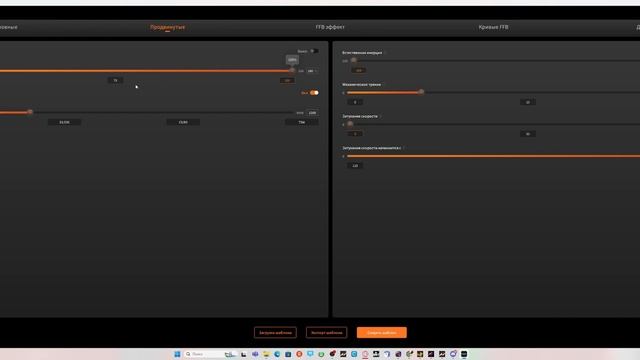
Task: Switch to the Продвинутые tab
Action: (x=167, y=27)
